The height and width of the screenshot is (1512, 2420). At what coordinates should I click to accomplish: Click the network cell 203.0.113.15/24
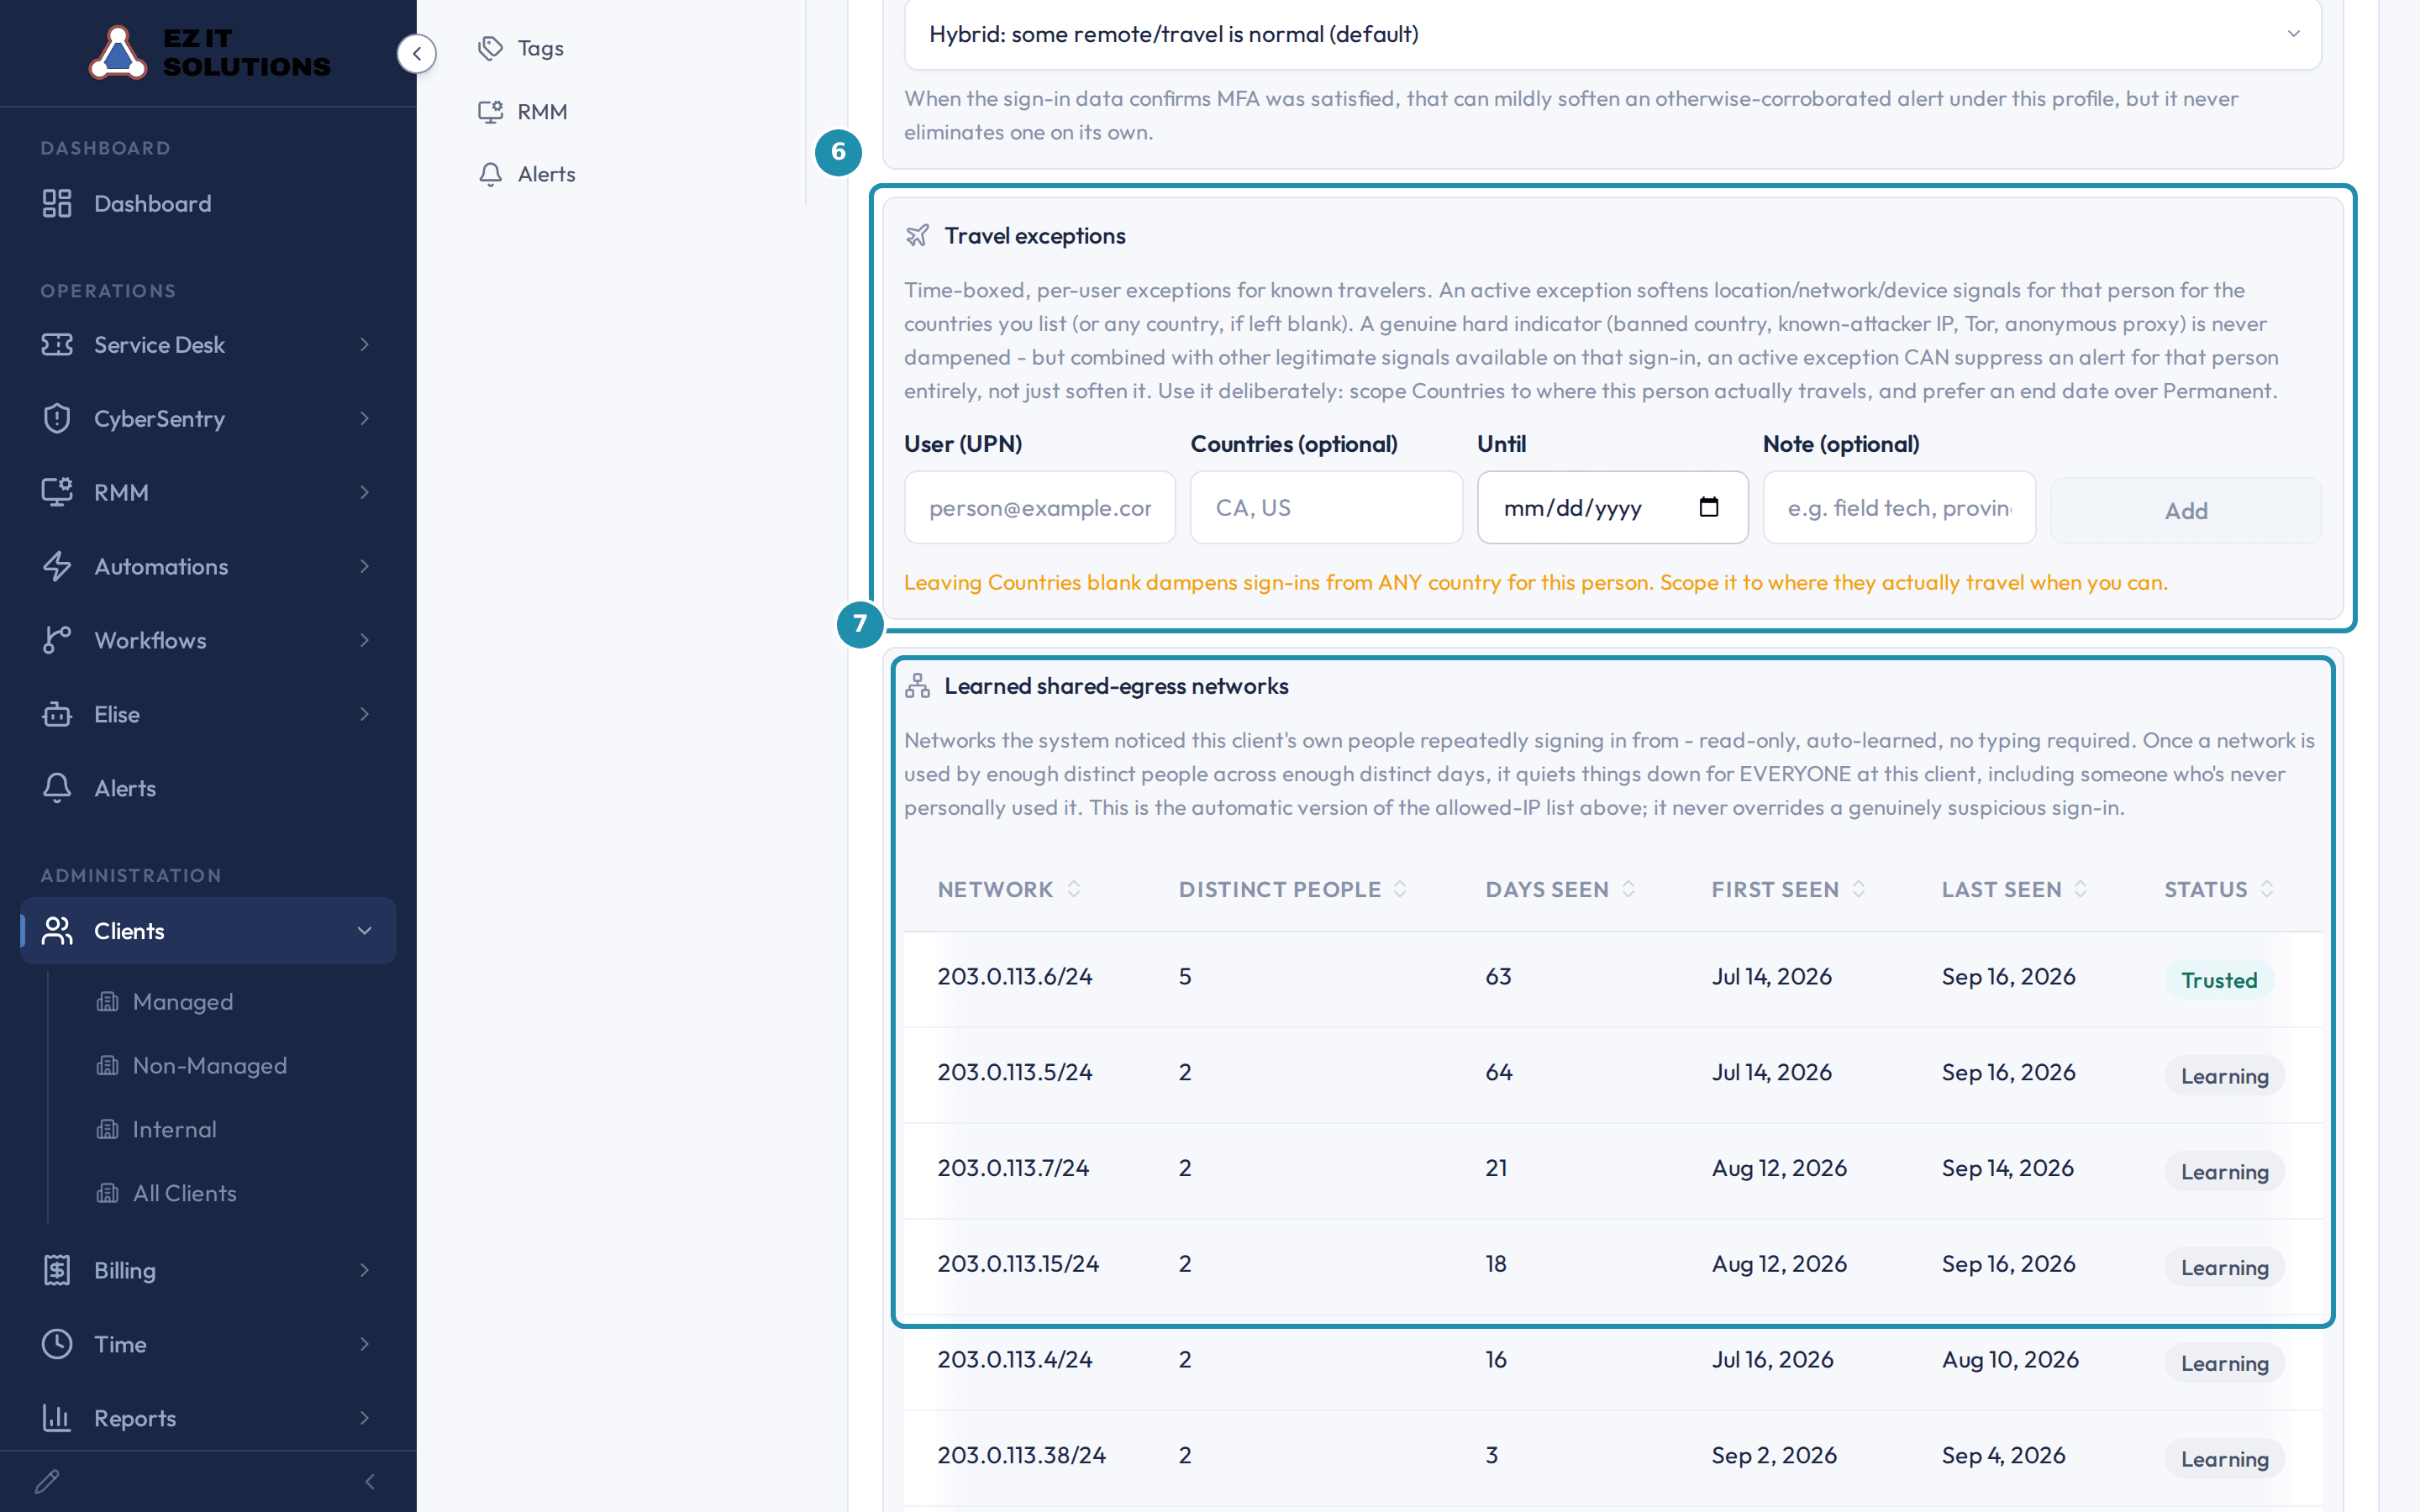tap(1017, 1265)
